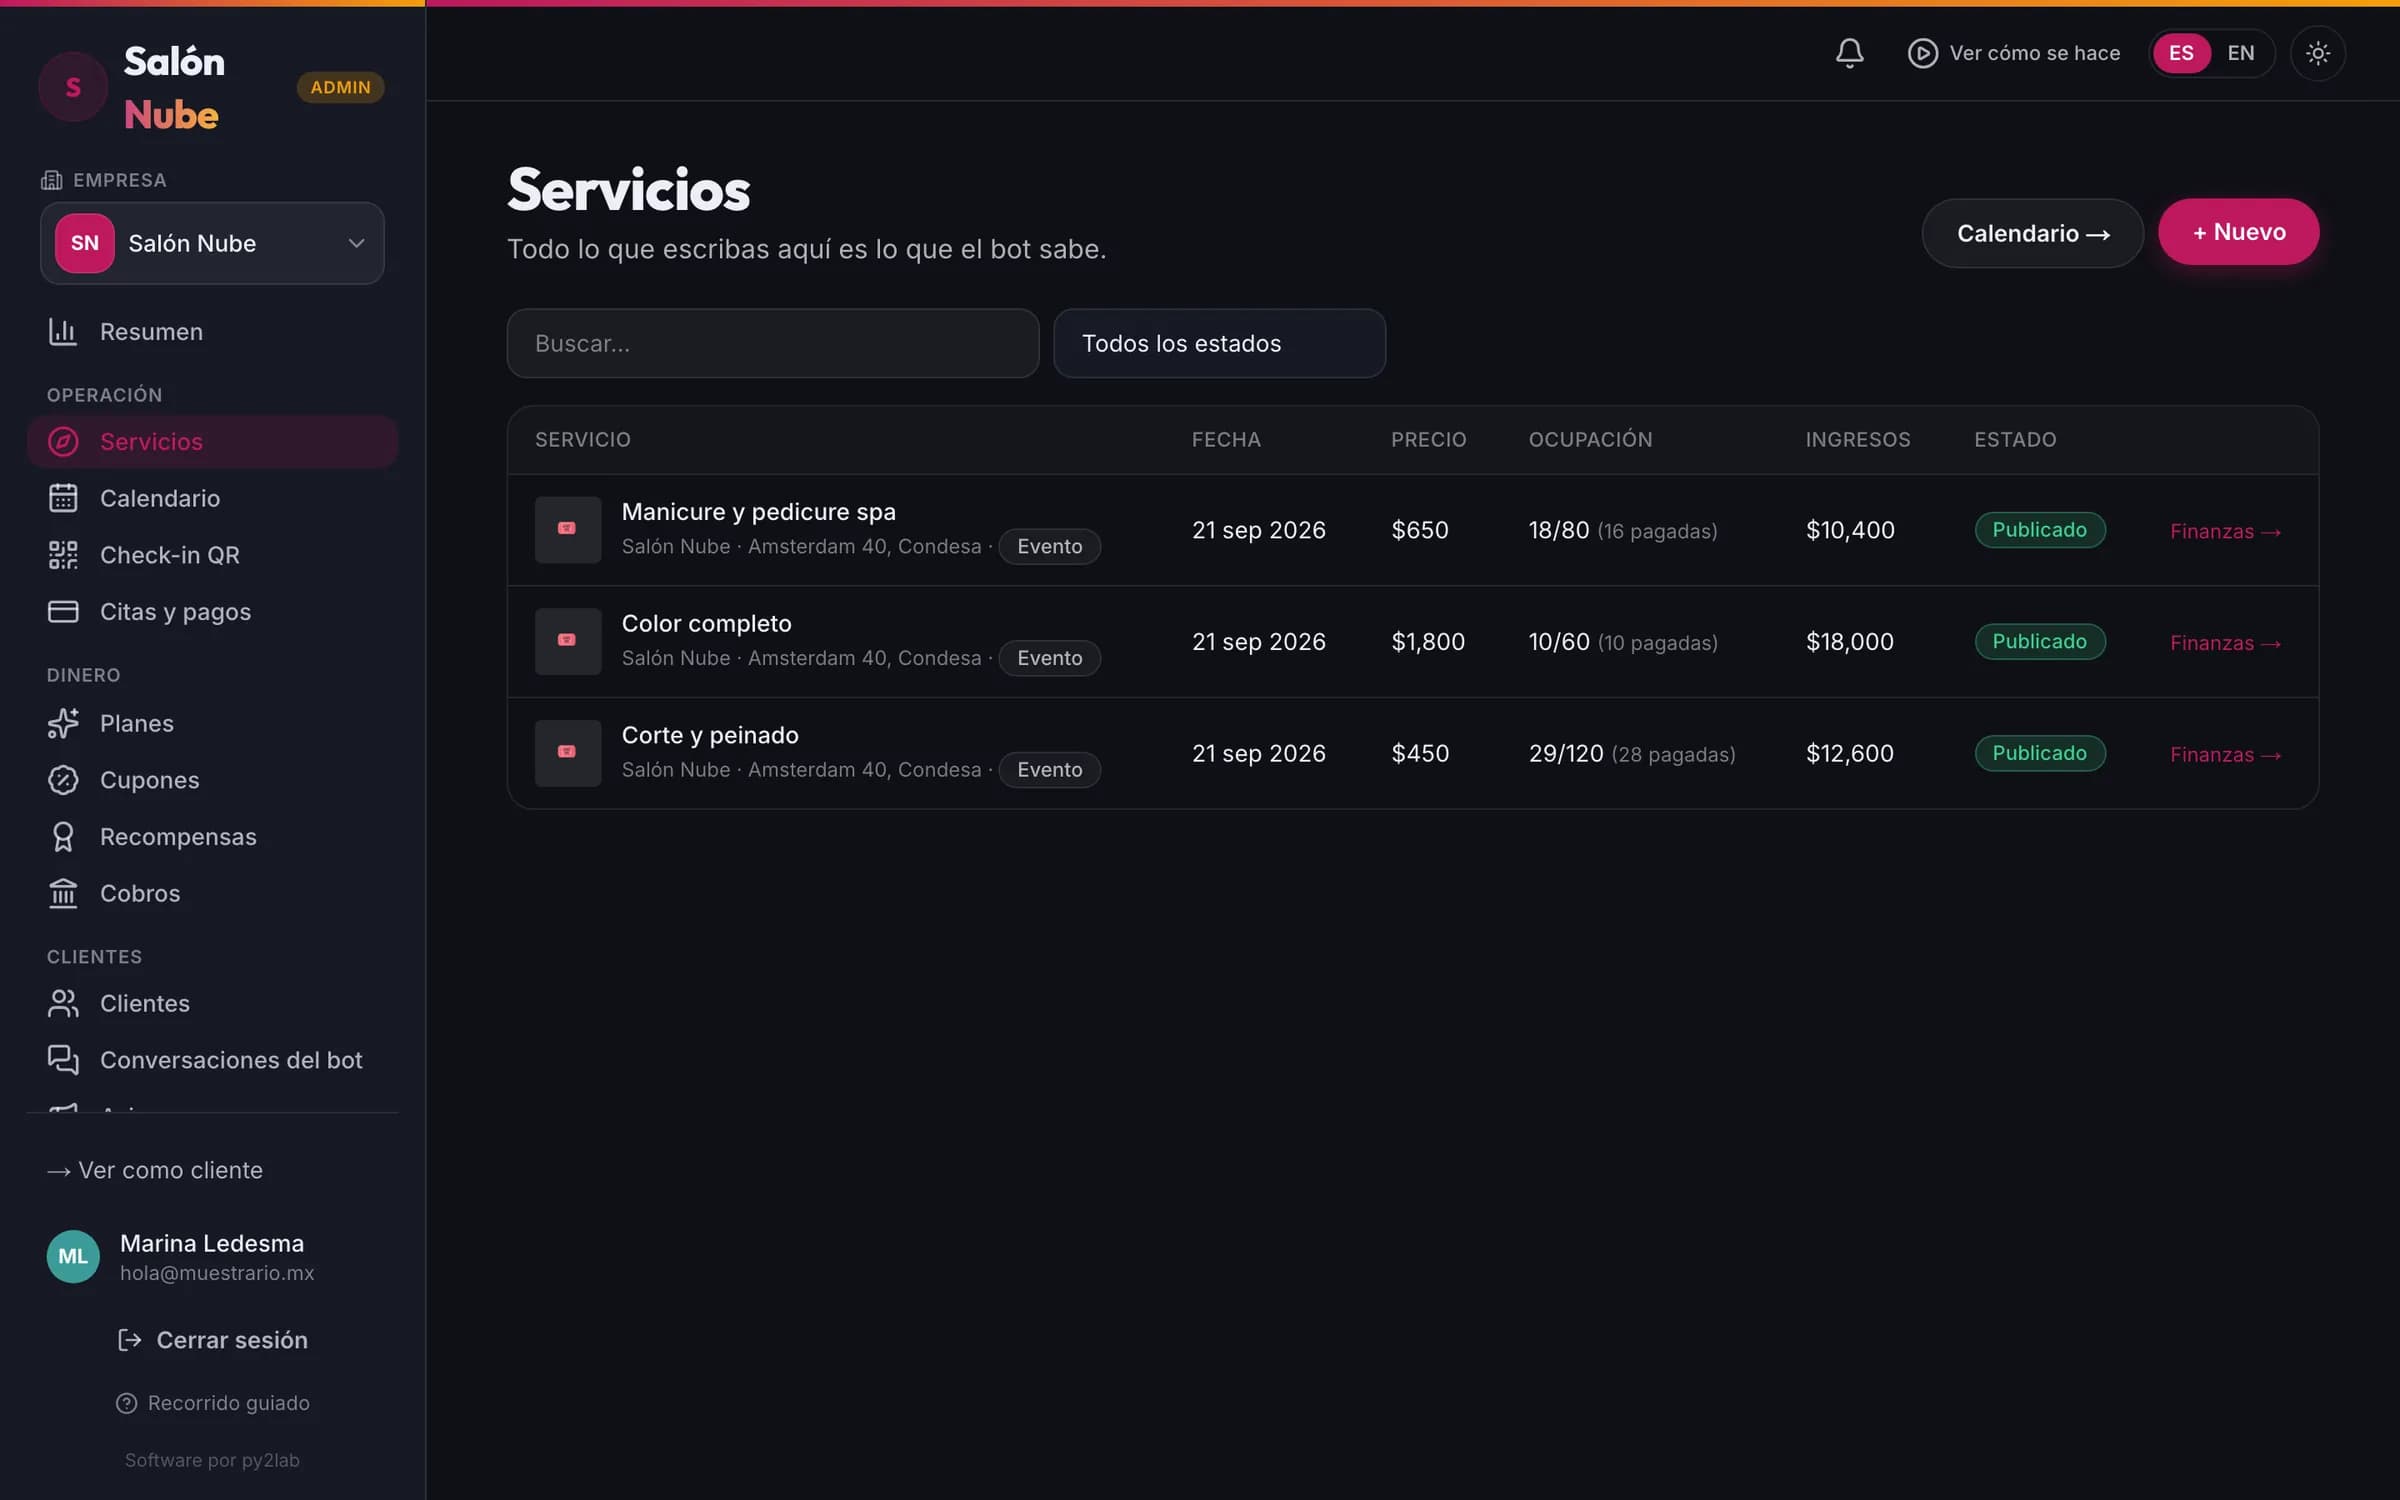The height and width of the screenshot is (1500, 2400).
Task: Open Finanzas link for Manicure y pedicure spa
Action: point(2225,531)
